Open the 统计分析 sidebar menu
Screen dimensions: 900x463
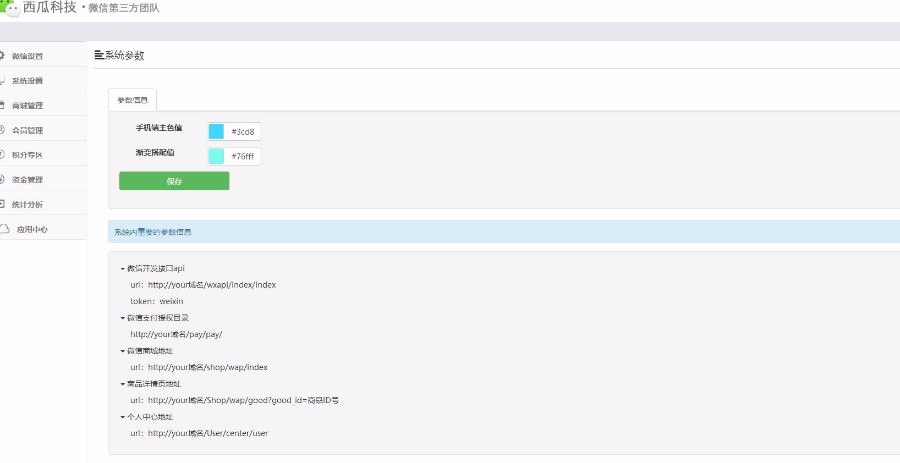42,204
